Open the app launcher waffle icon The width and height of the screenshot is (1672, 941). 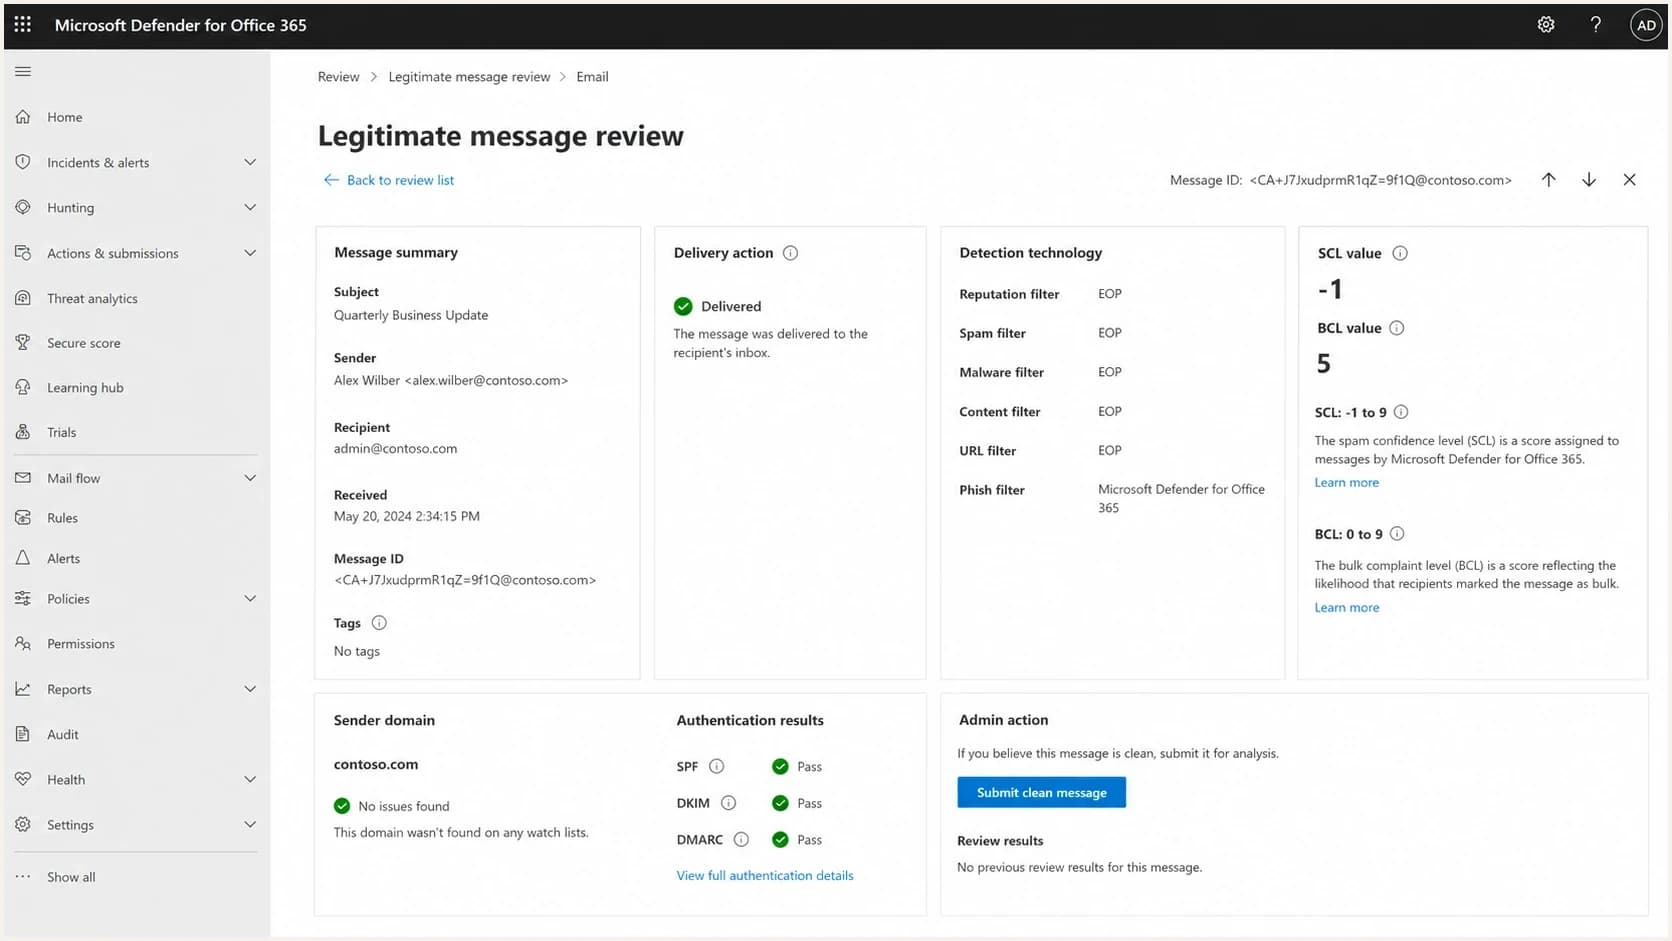pyautogui.click(x=22, y=24)
